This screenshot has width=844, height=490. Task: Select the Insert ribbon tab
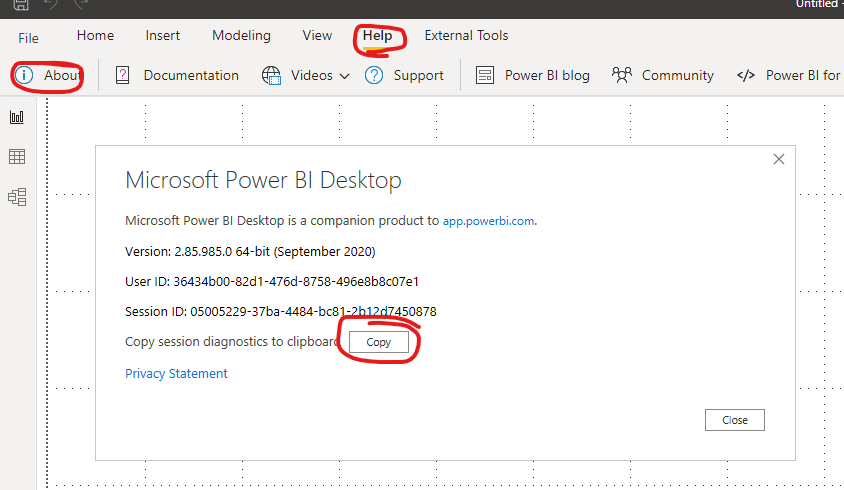163,36
